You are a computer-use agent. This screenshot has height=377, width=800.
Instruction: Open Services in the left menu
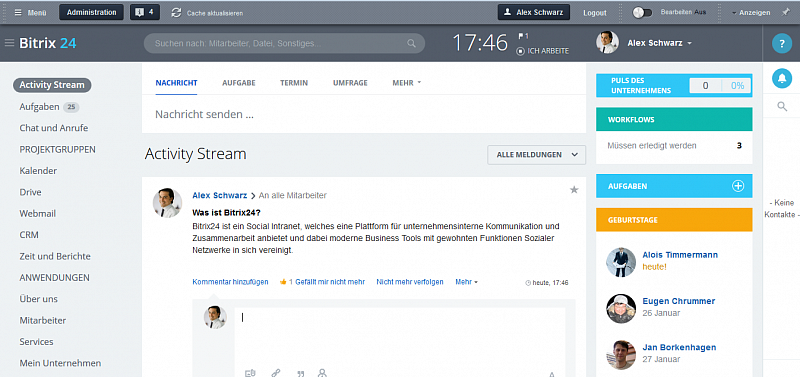36,342
